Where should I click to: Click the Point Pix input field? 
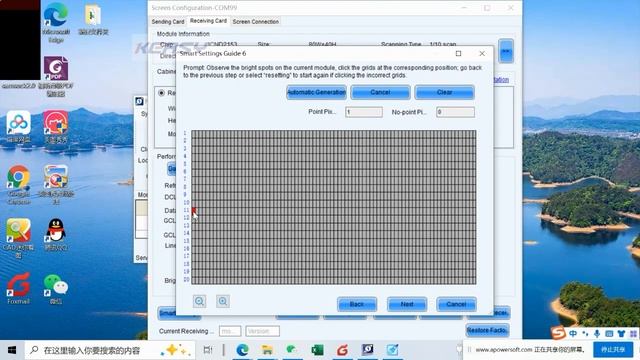(x=364, y=112)
